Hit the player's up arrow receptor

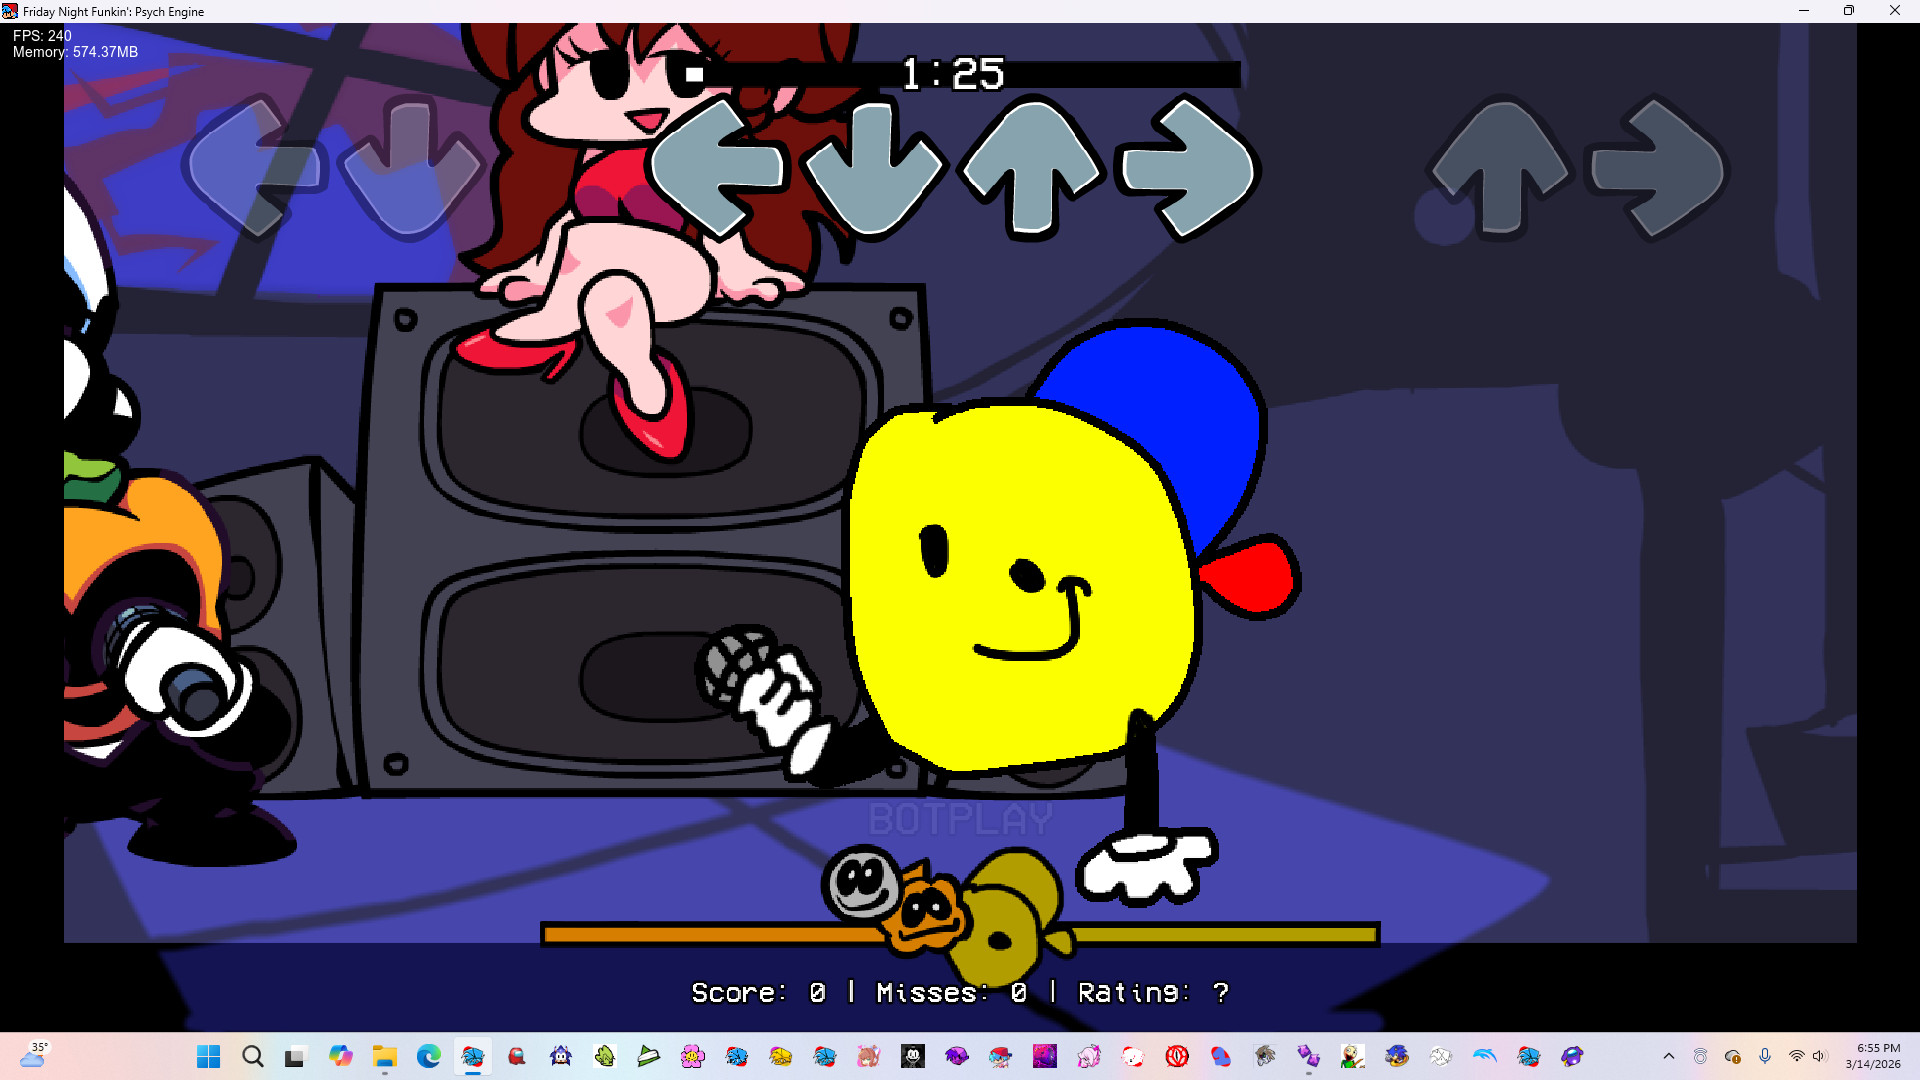pyautogui.click(x=1031, y=168)
